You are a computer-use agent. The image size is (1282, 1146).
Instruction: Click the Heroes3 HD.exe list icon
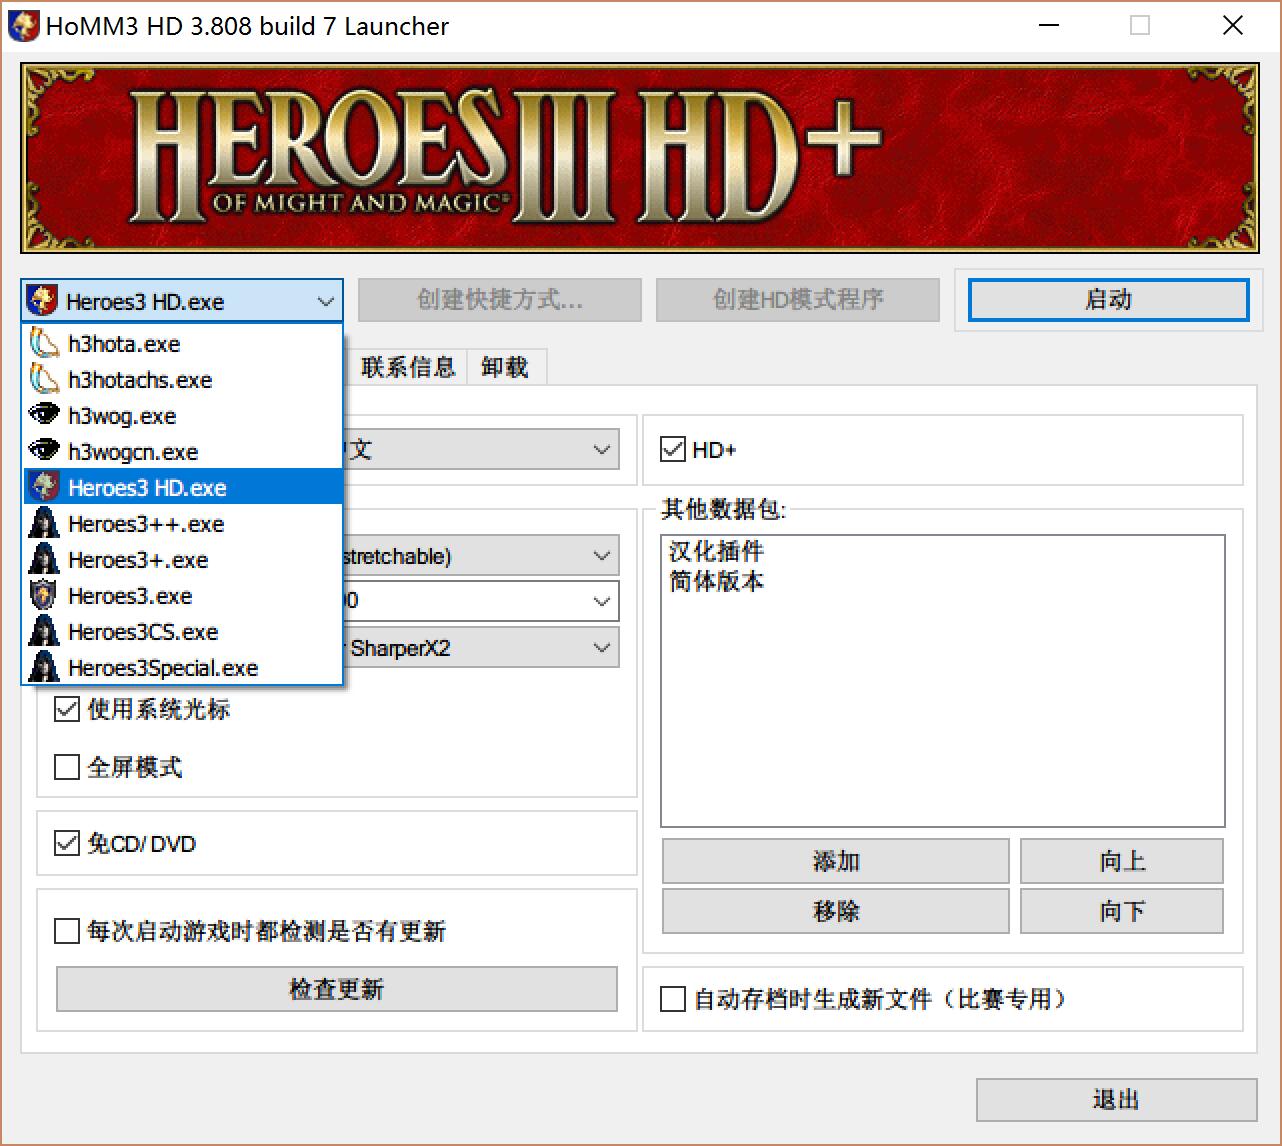click(45, 487)
